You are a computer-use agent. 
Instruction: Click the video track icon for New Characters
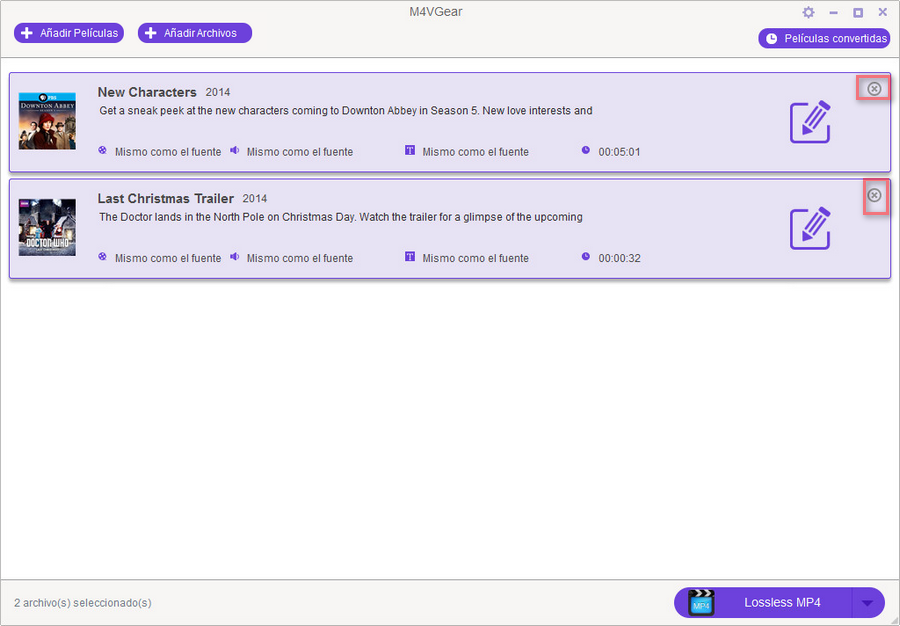(x=102, y=151)
